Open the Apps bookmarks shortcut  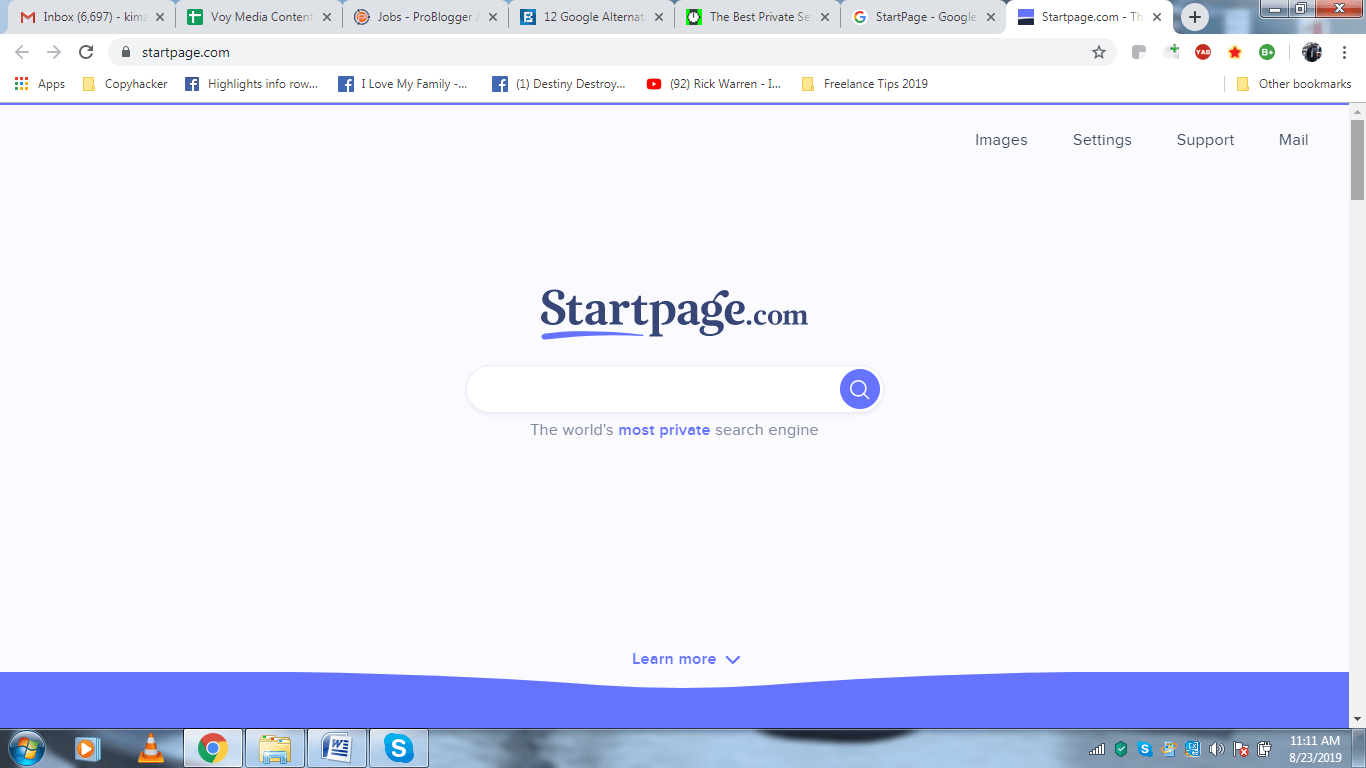coord(40,84)
